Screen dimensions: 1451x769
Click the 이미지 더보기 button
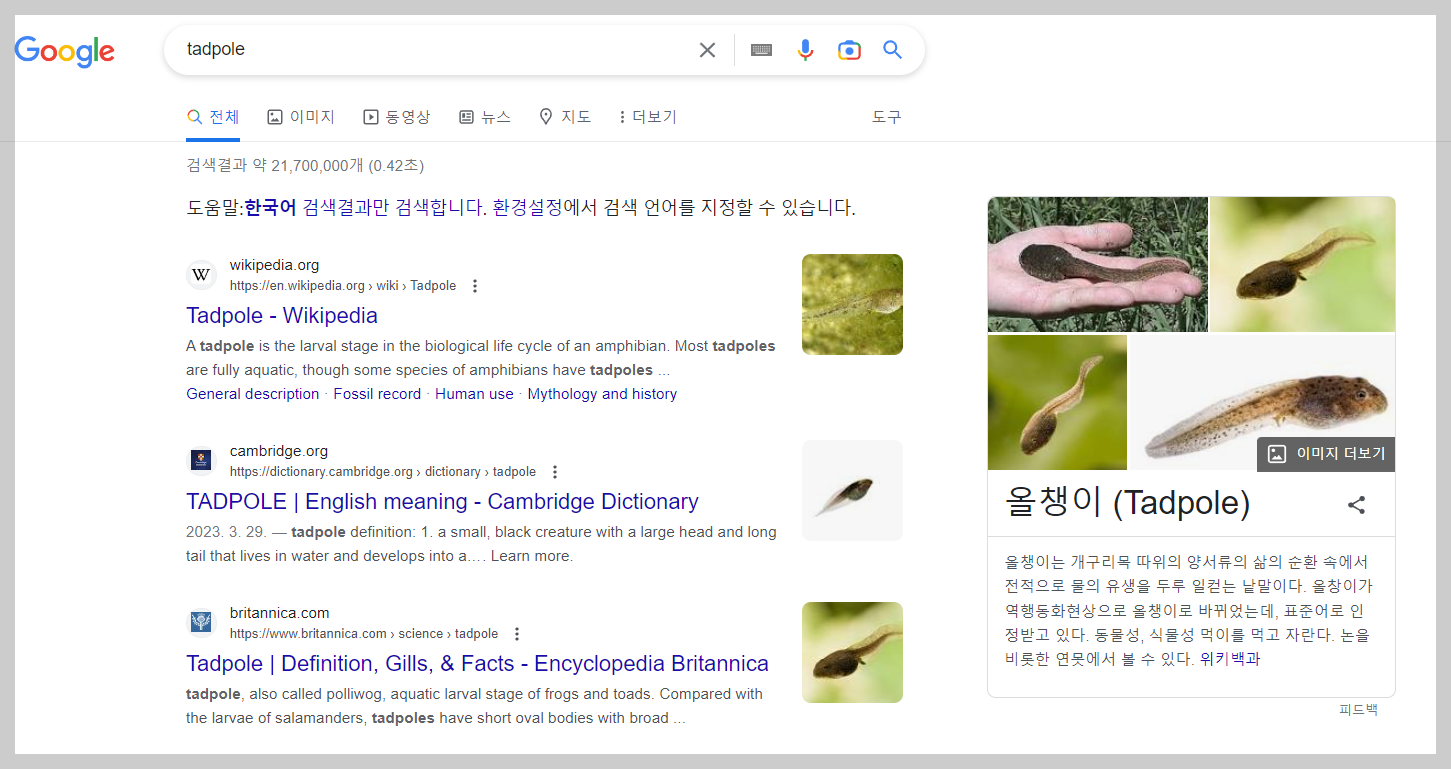pos(1326,454)
